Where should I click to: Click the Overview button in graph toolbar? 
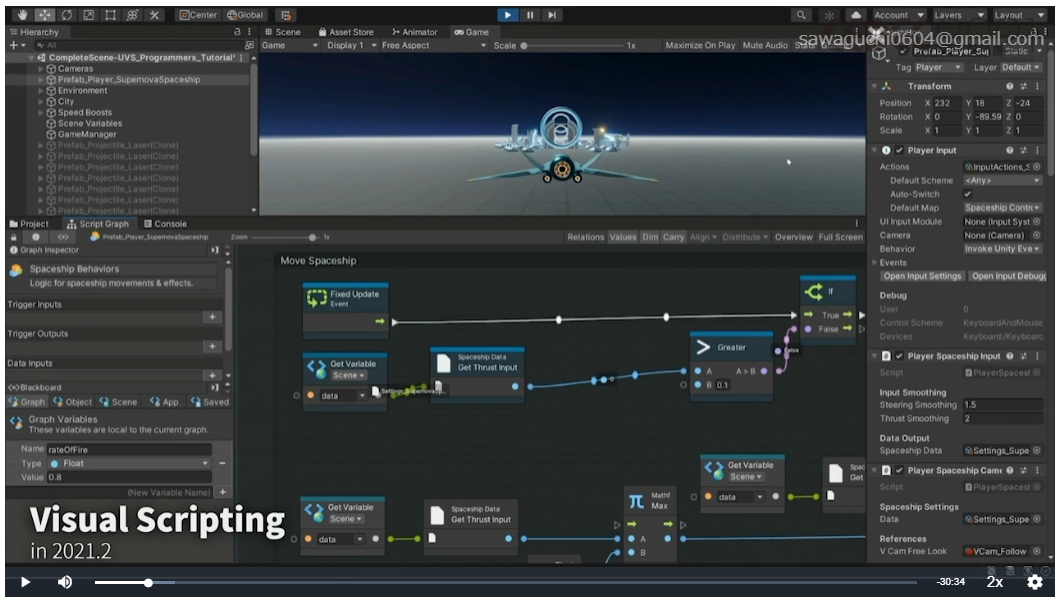click(794, 237)
